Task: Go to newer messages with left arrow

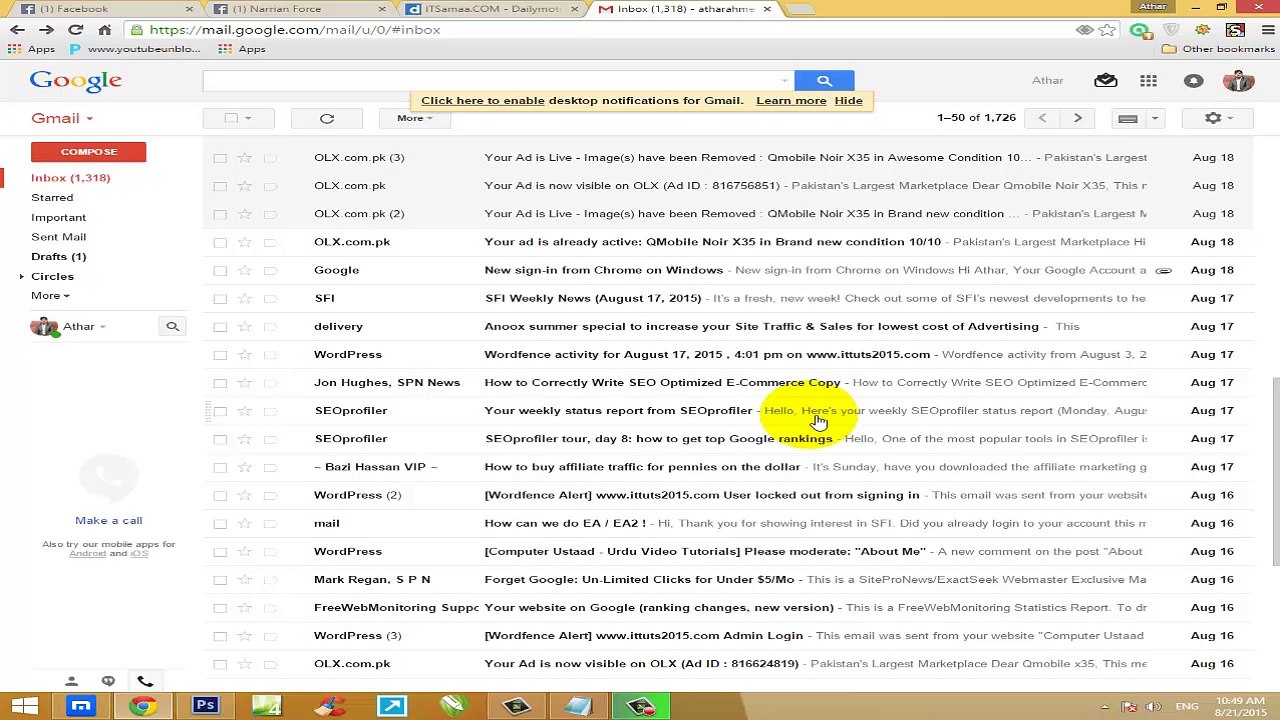Action: click(1042, 118)
